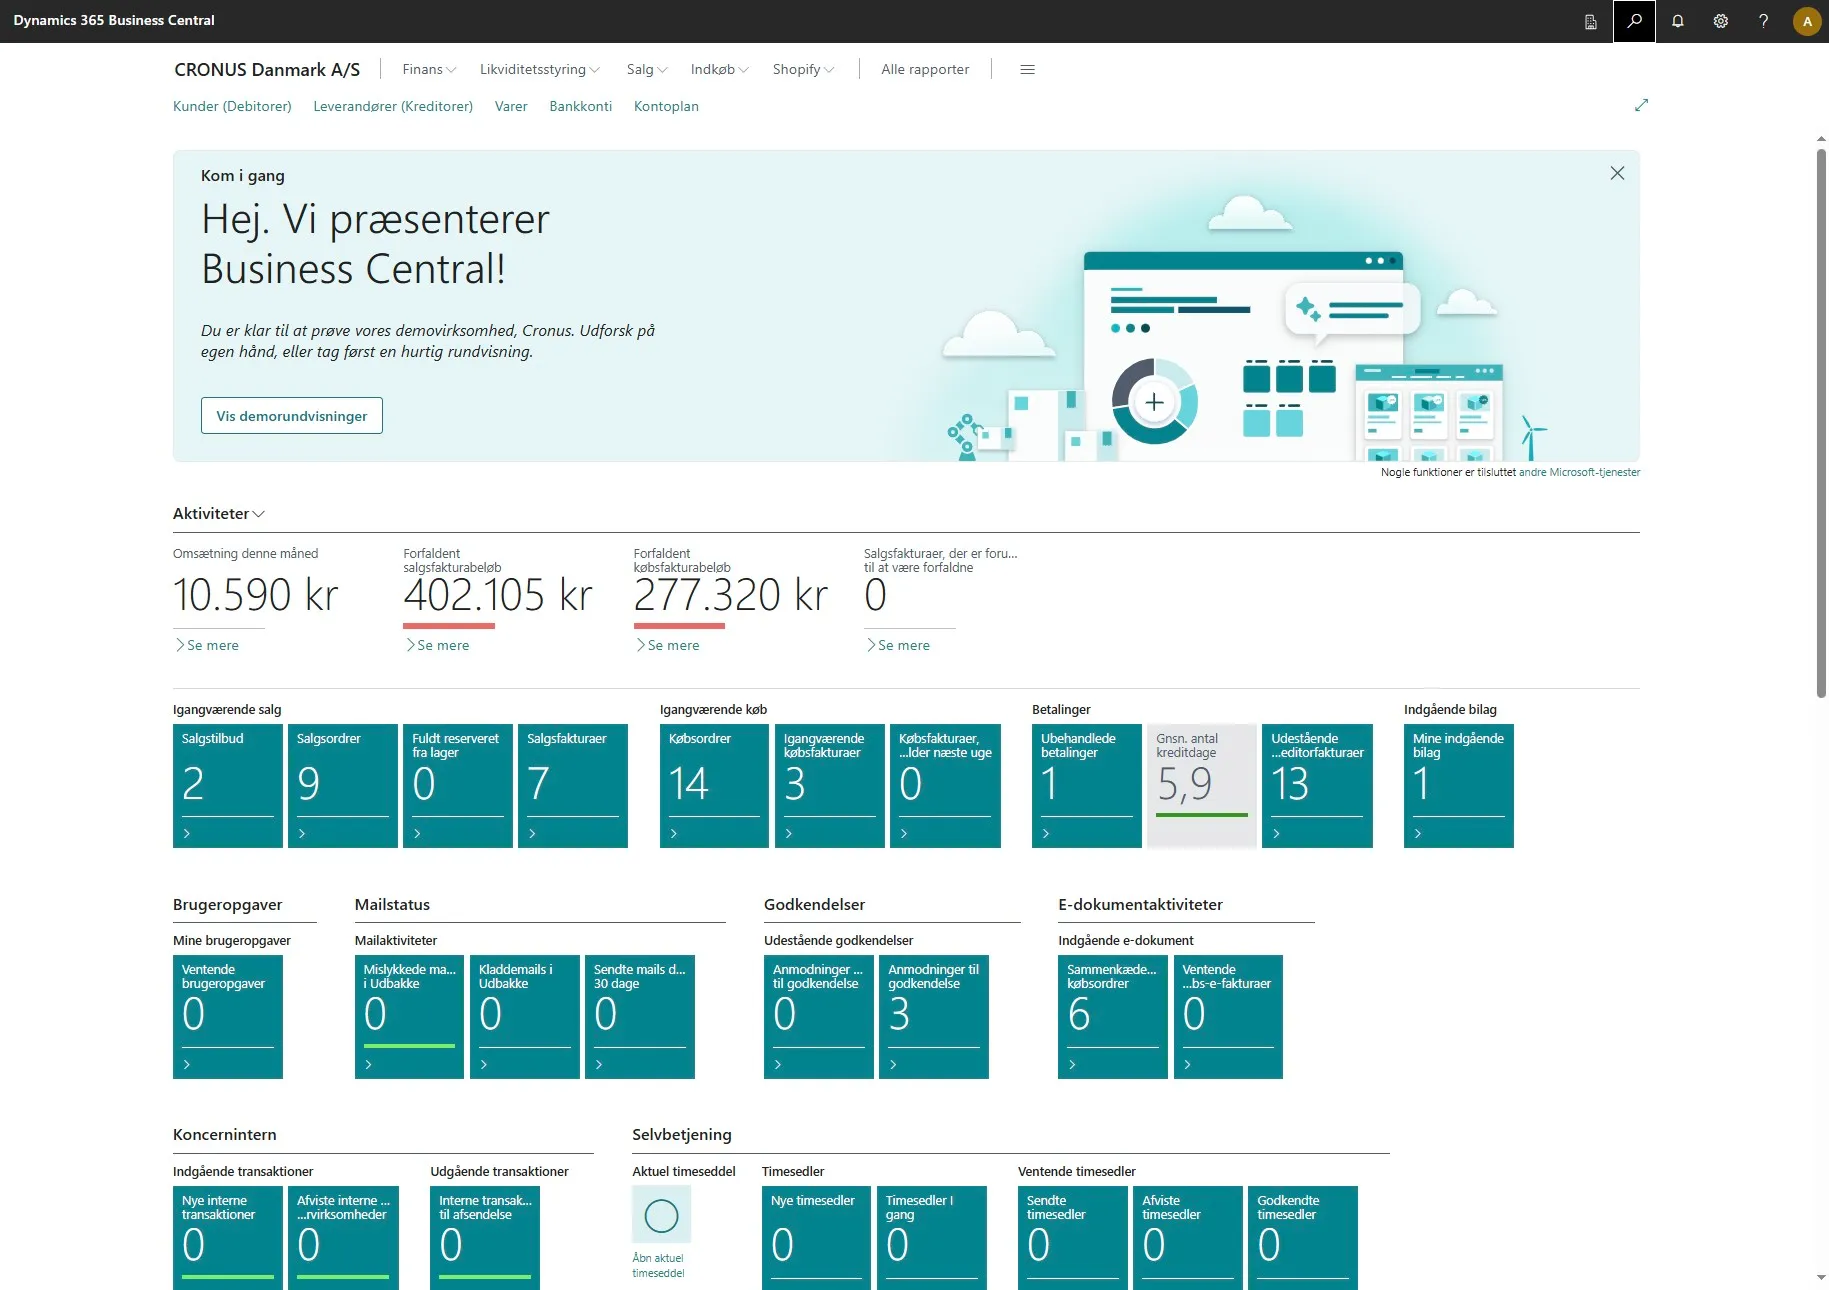
Task: Open the Nye timesedler tile
Action: pyautogui.click(x=817, y=1238)
